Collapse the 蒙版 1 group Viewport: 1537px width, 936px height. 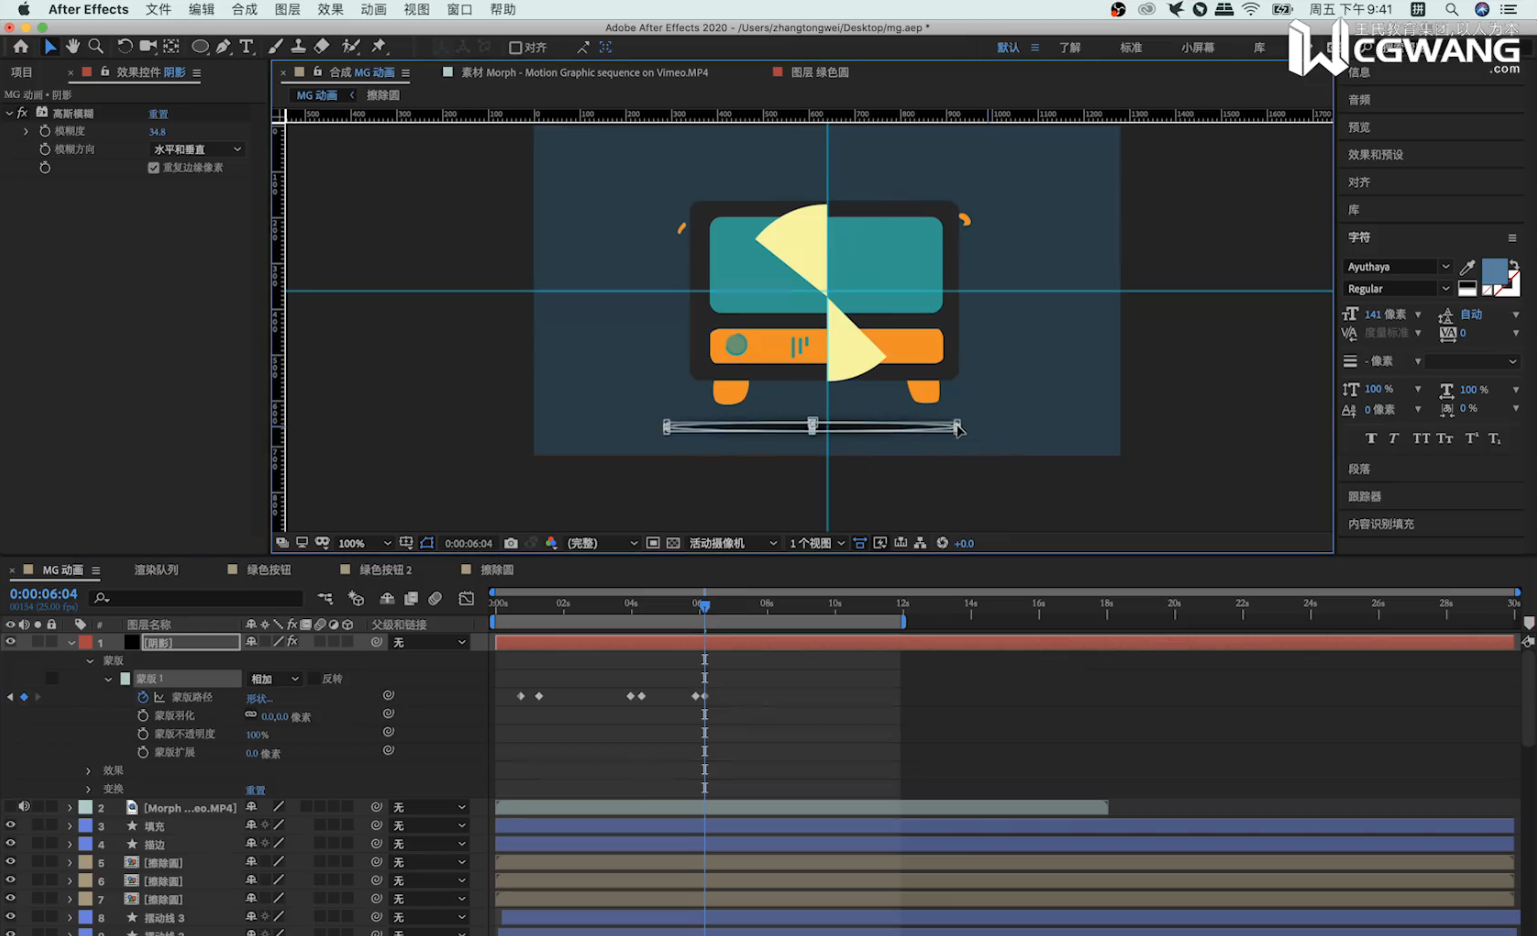coord(108,679)
